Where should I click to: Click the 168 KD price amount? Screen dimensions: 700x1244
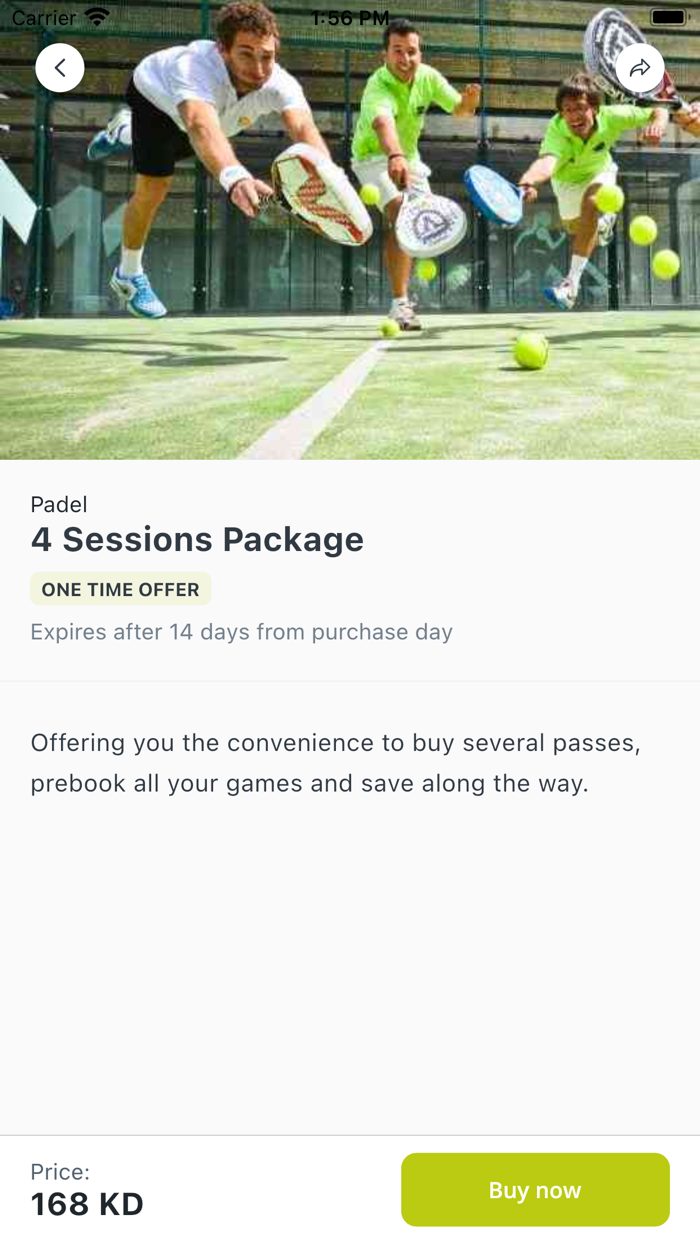tap(87, 1204)
